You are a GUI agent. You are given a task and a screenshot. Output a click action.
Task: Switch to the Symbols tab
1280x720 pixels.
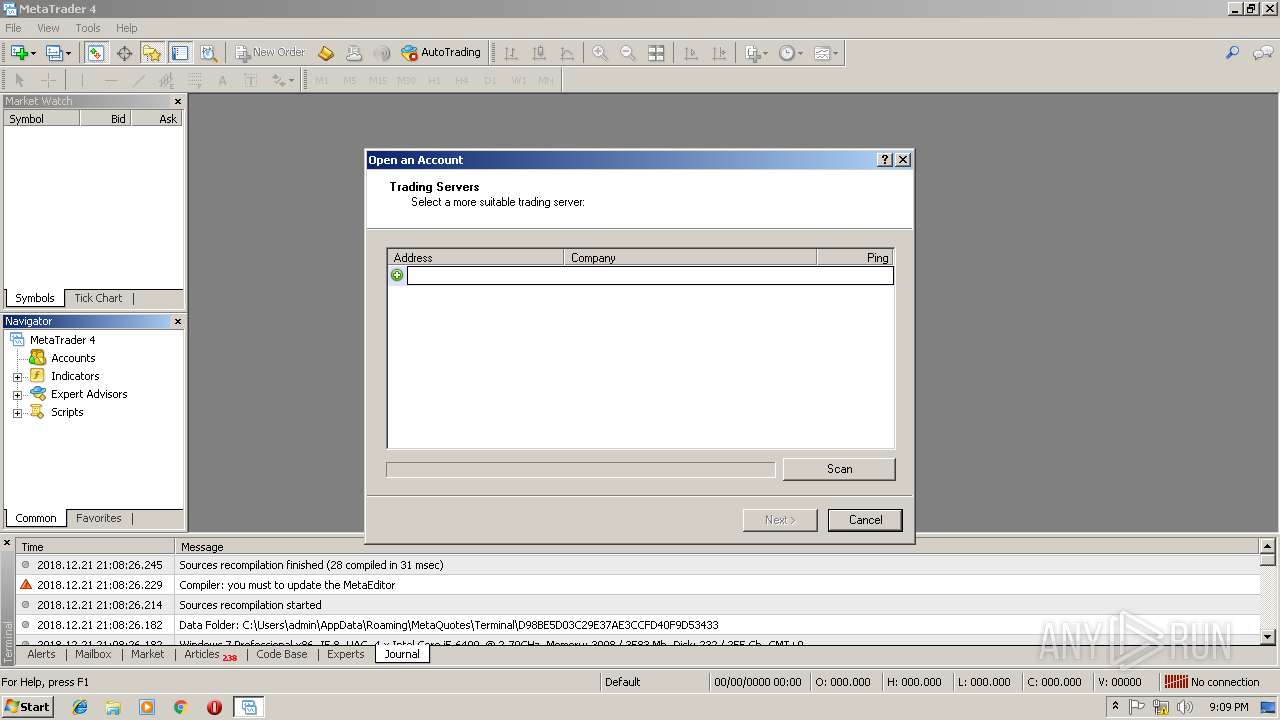click(35, 298)
